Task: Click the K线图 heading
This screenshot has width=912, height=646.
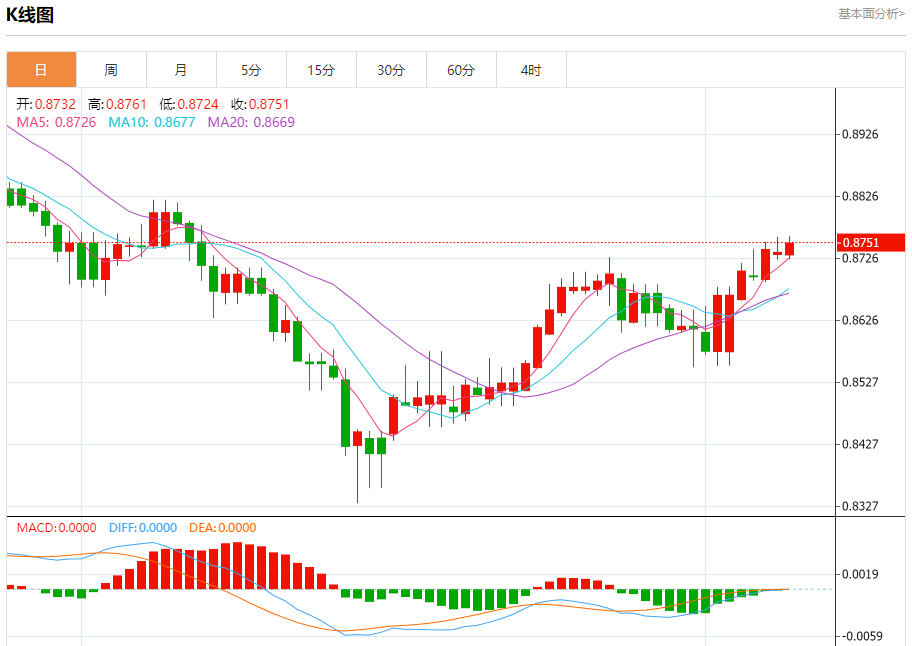Action: point(30,15)
